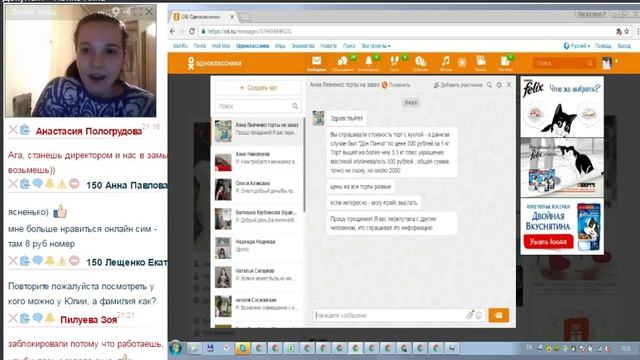Open Надежда Надежда conversation
This screenshot has width=640, height=360.
coord(258,248)
